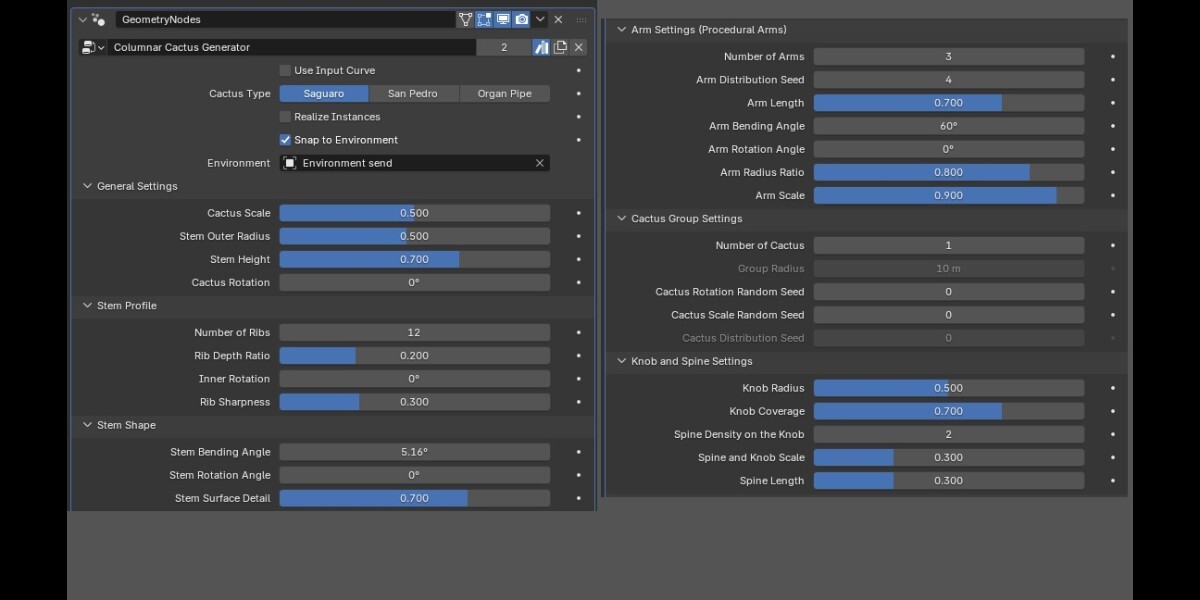Toggle modifier viewport display monitor icon
This screenshot has height=600, width=1200.
coord(503,19)
